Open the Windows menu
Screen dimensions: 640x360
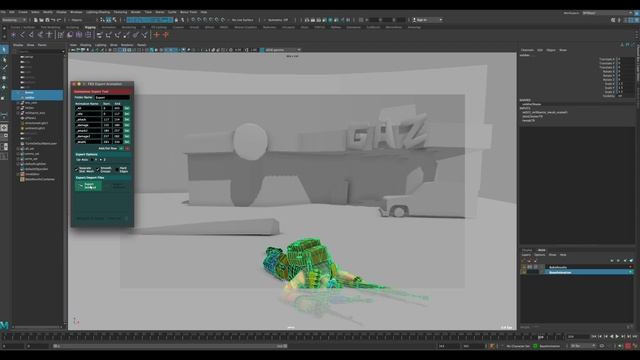coord(76,12)
